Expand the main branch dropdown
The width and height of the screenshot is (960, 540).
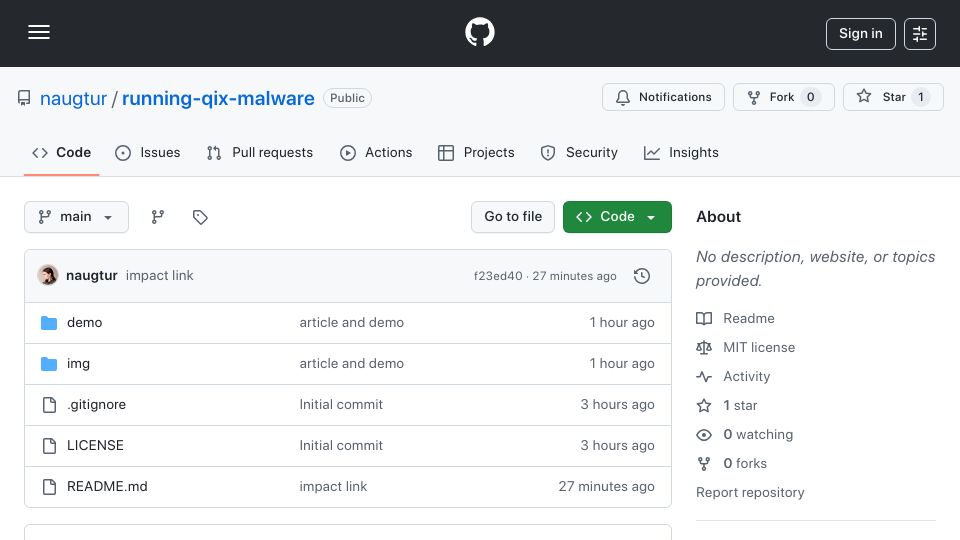(77, 217)
